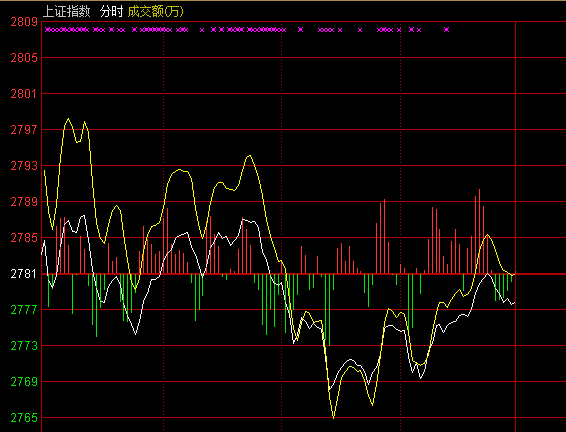
Task: Select the green 2773 price axis label
Action: click(x=24, y=346)
